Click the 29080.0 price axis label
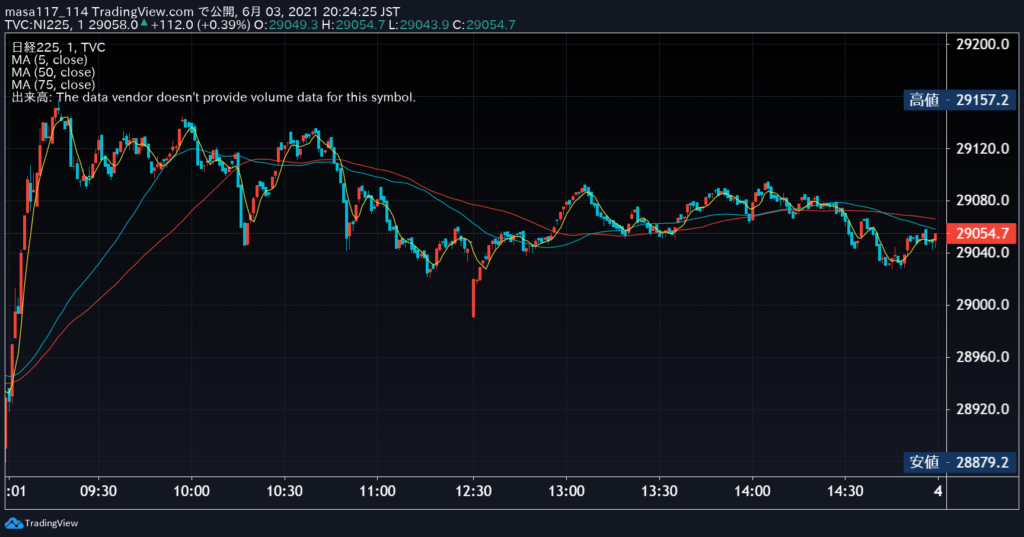The image size is (1024, 537). tap(982, 200)
